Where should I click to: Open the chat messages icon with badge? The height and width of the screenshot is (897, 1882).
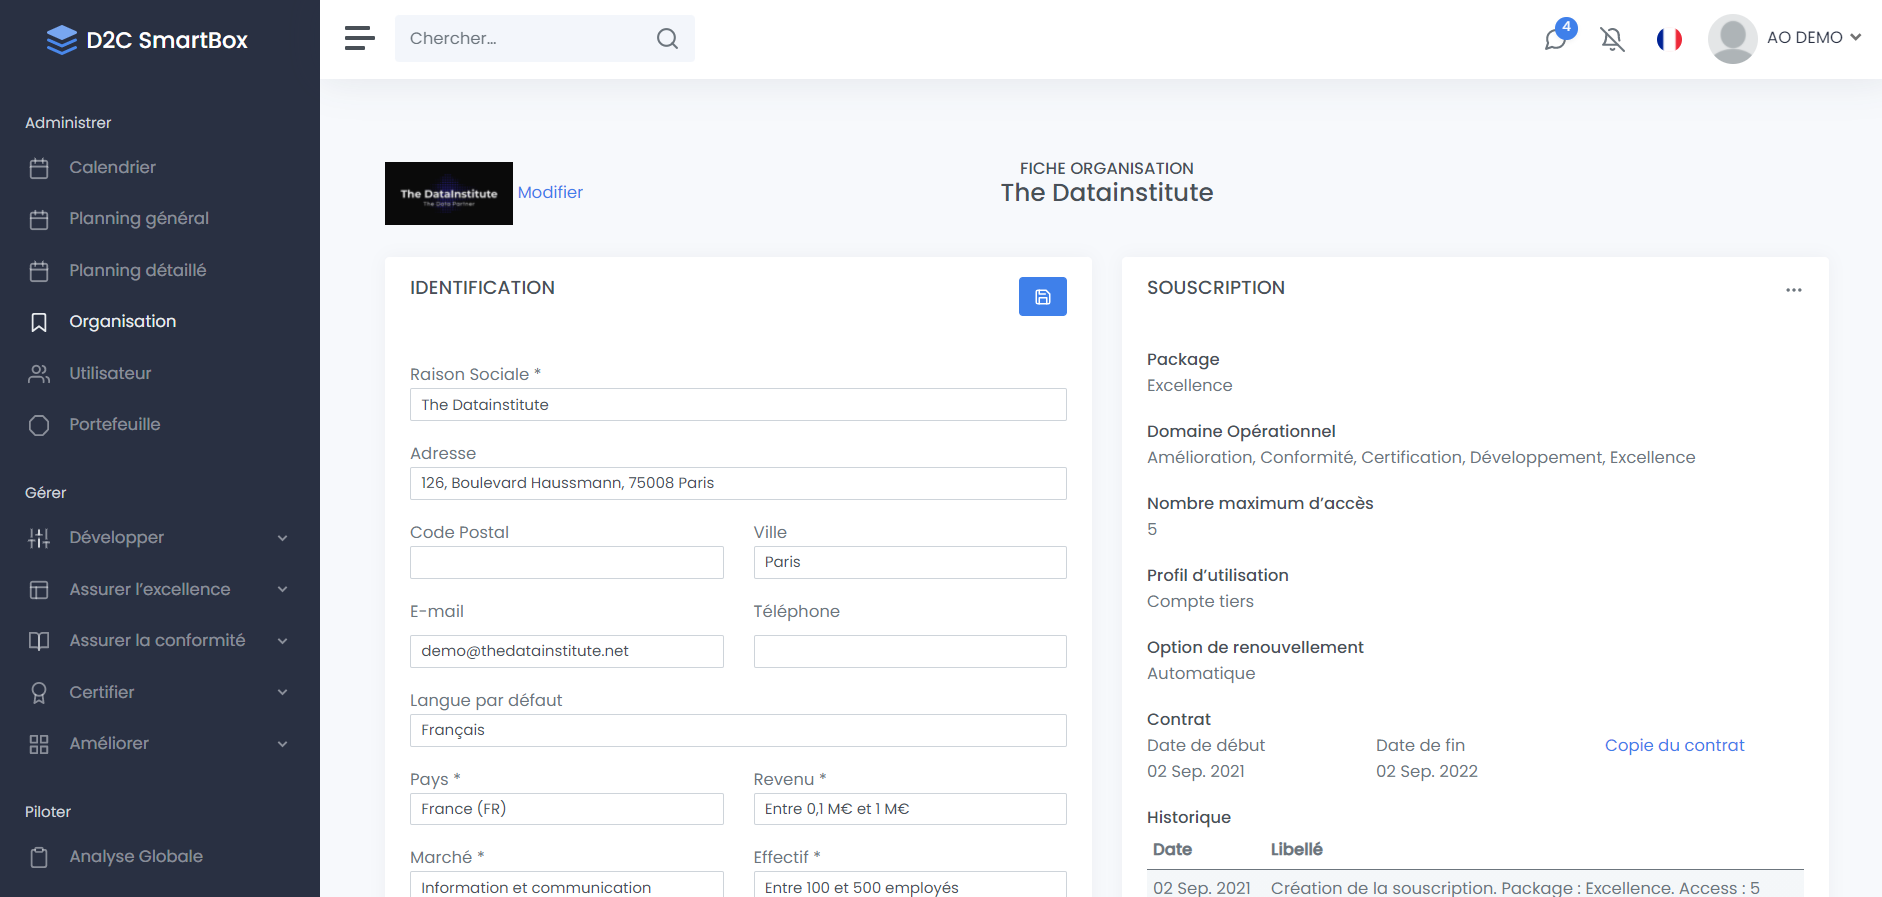(1555, 39)
